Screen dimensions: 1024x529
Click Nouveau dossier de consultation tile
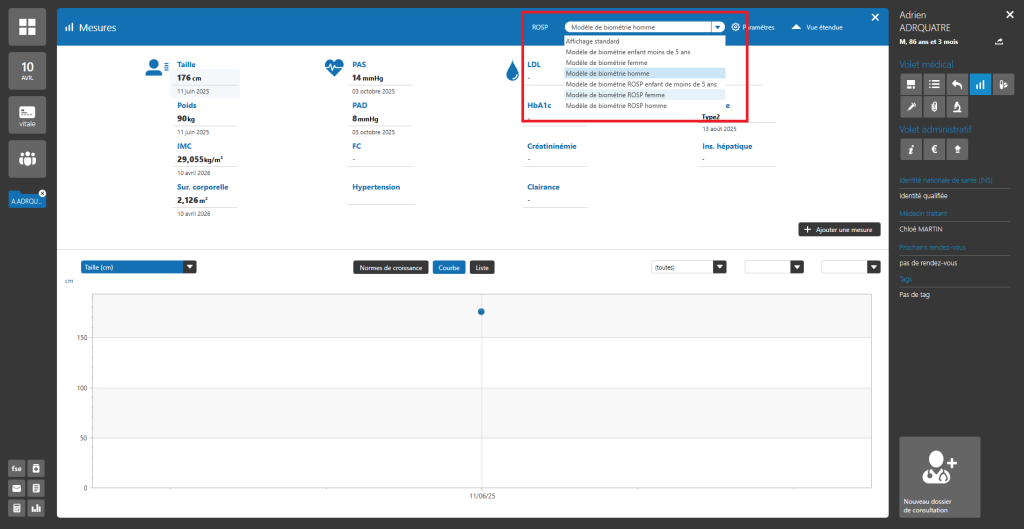(939, 476)
